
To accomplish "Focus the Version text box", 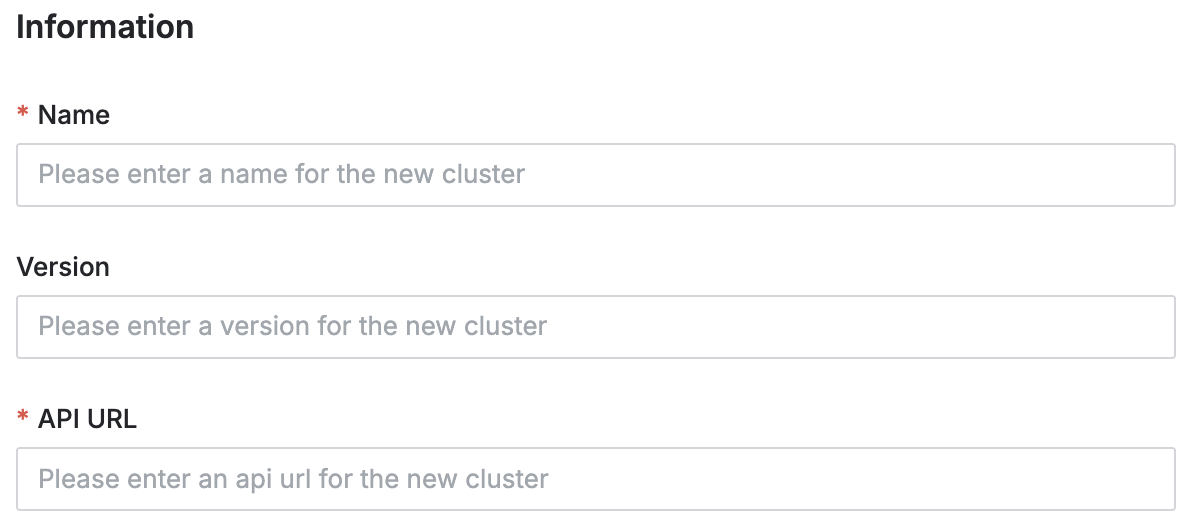I will (596, 327).
